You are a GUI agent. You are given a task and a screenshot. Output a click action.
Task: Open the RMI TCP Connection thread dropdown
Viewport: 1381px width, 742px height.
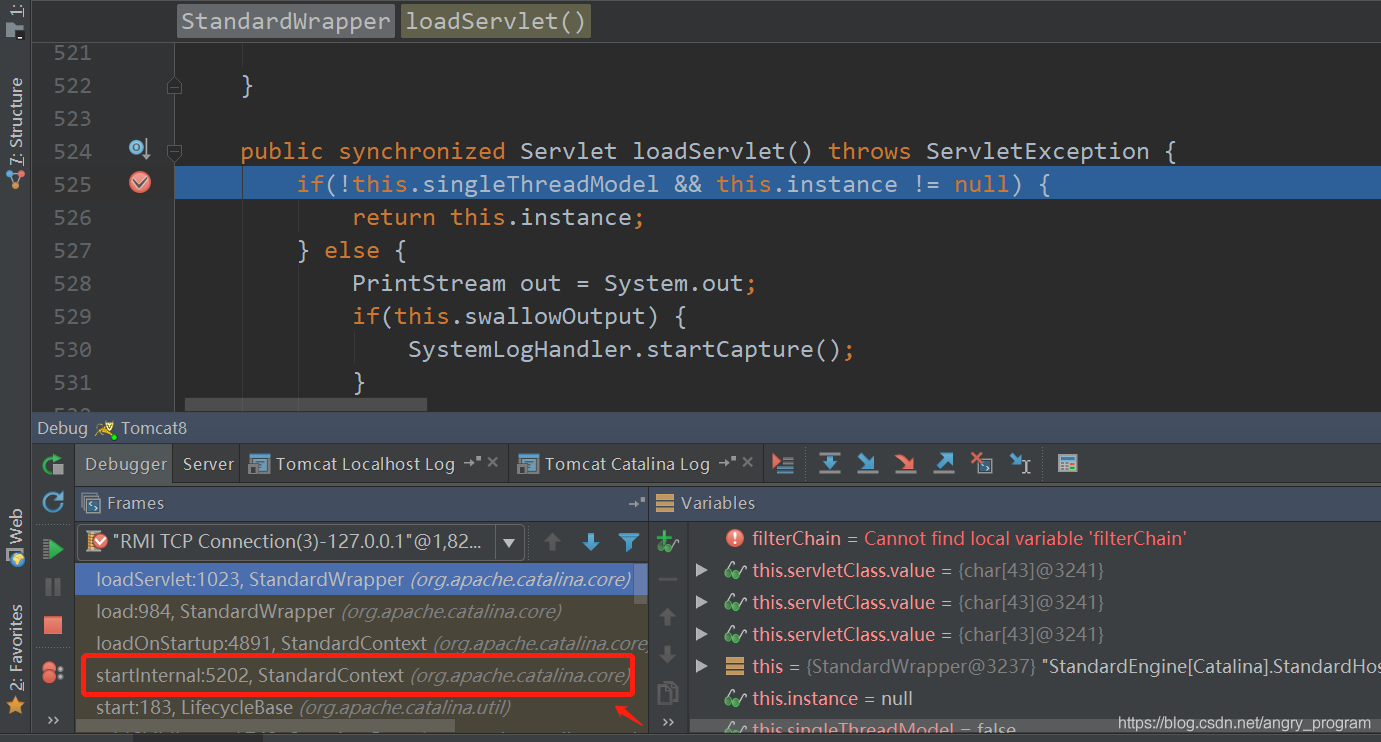(509, 542)
